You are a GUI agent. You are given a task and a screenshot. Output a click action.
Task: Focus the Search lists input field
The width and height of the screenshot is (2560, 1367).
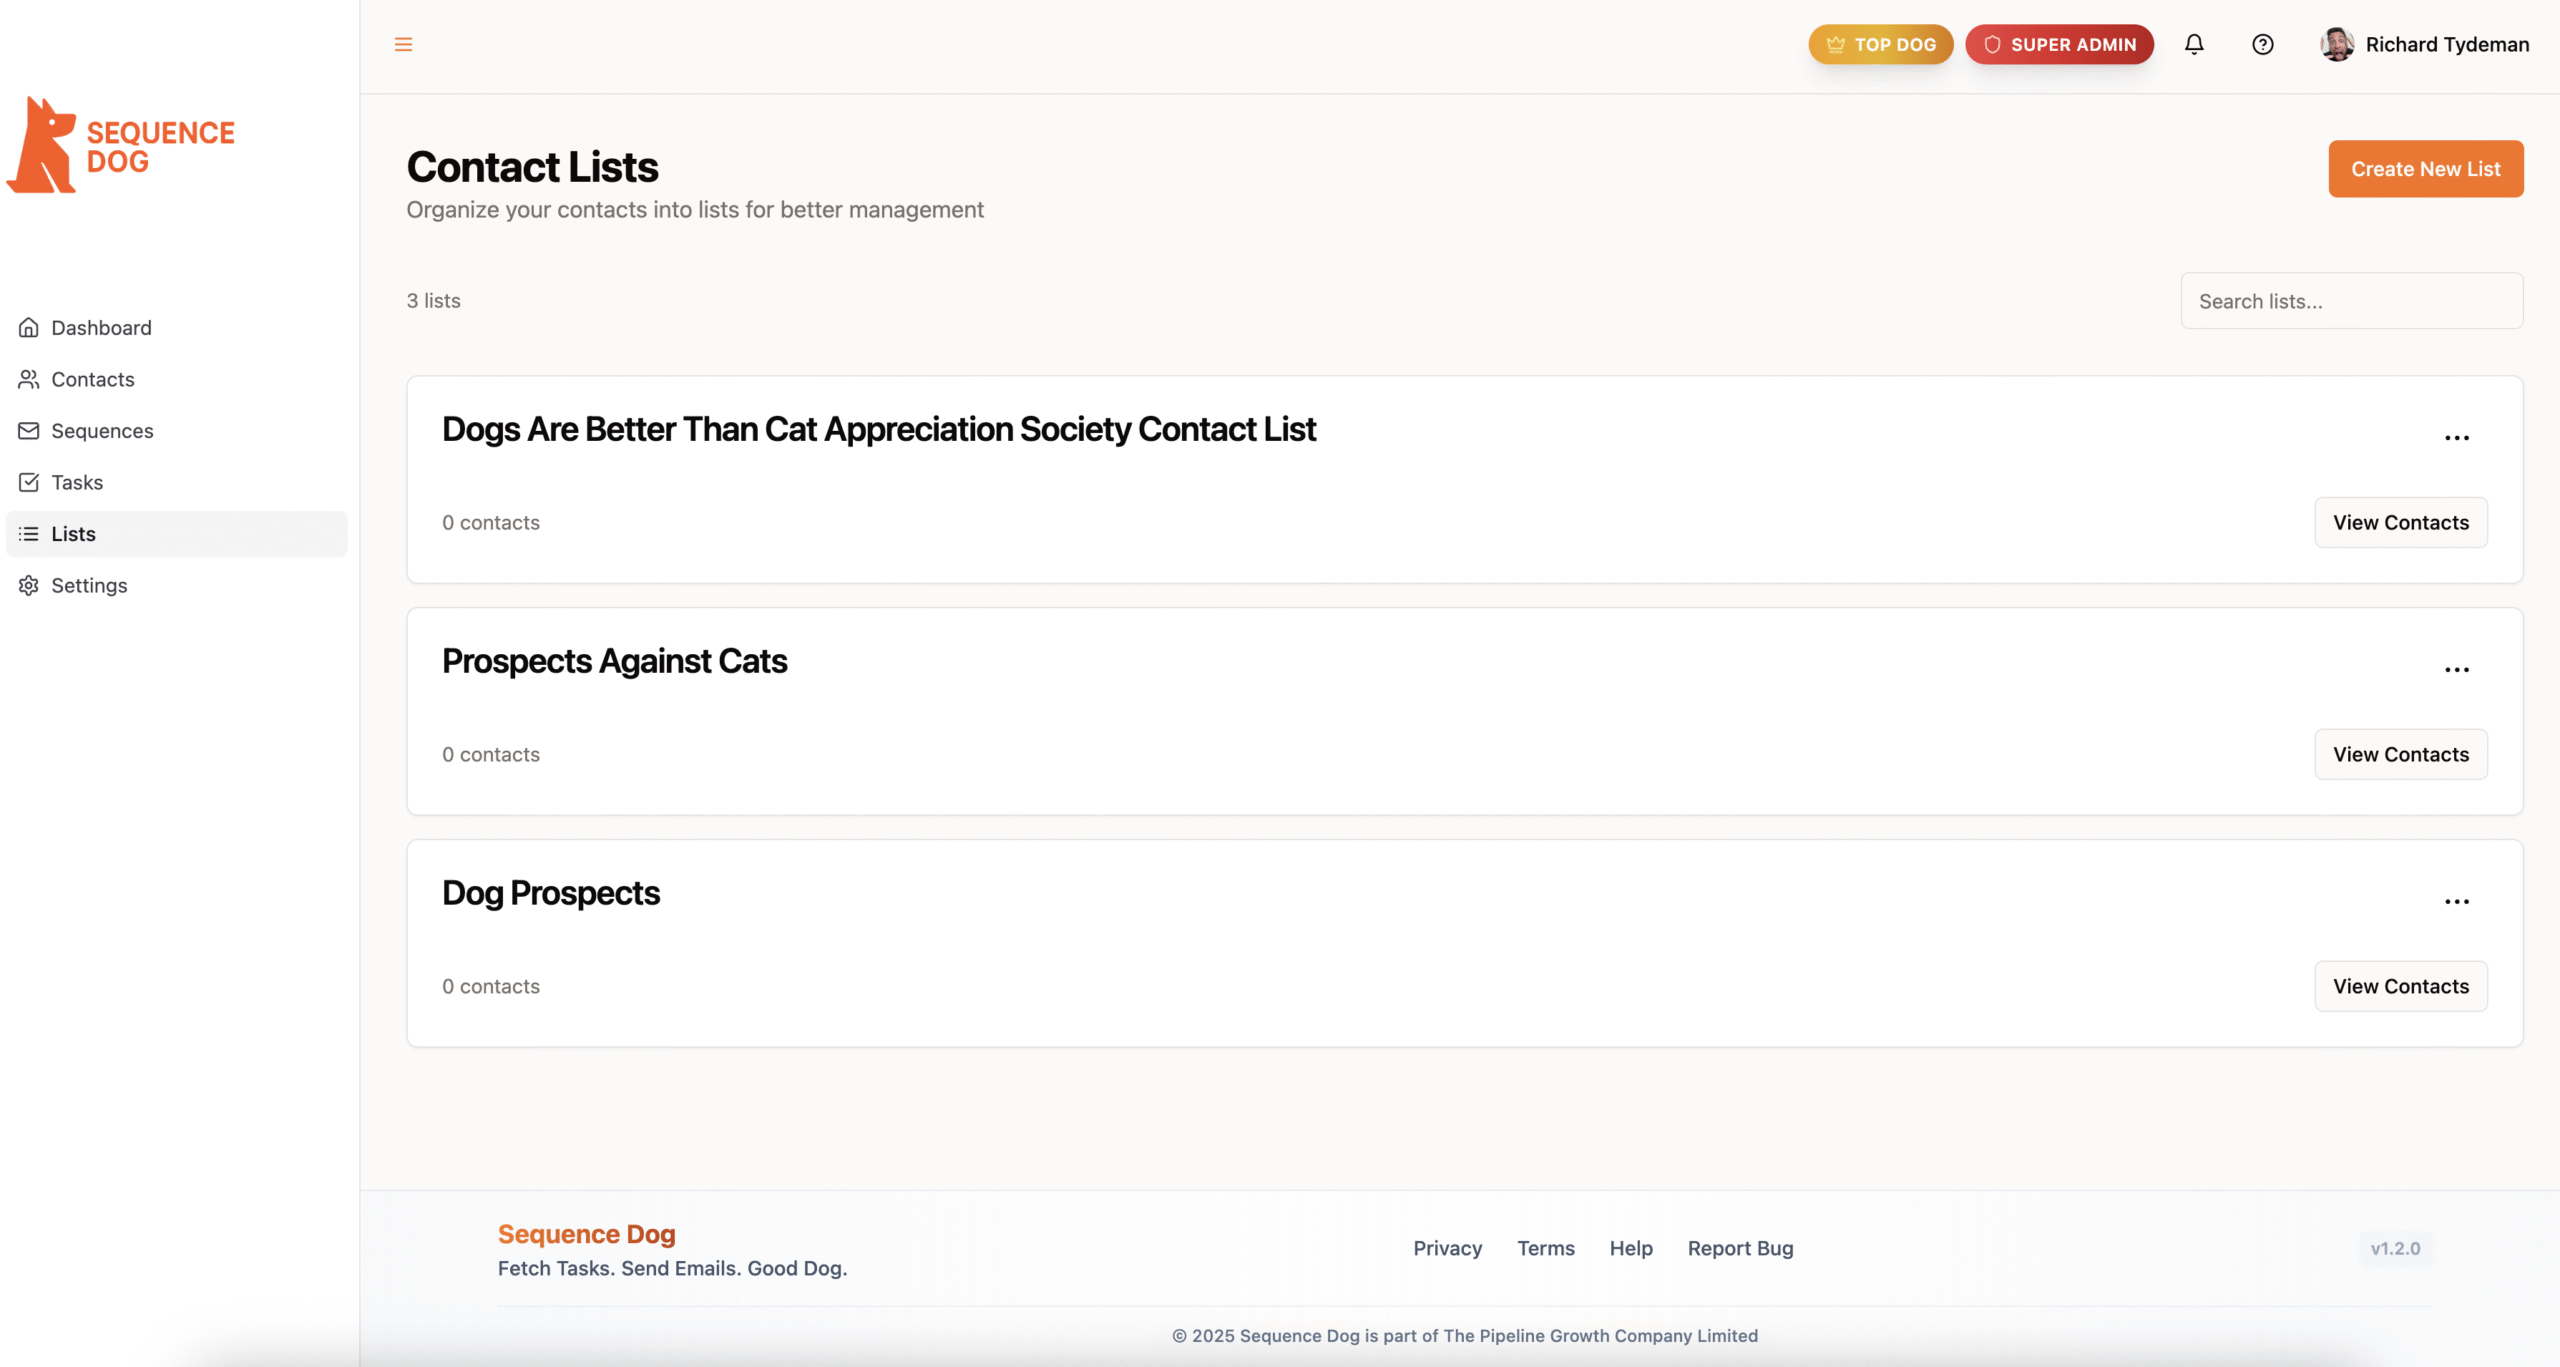point(2352,301)
